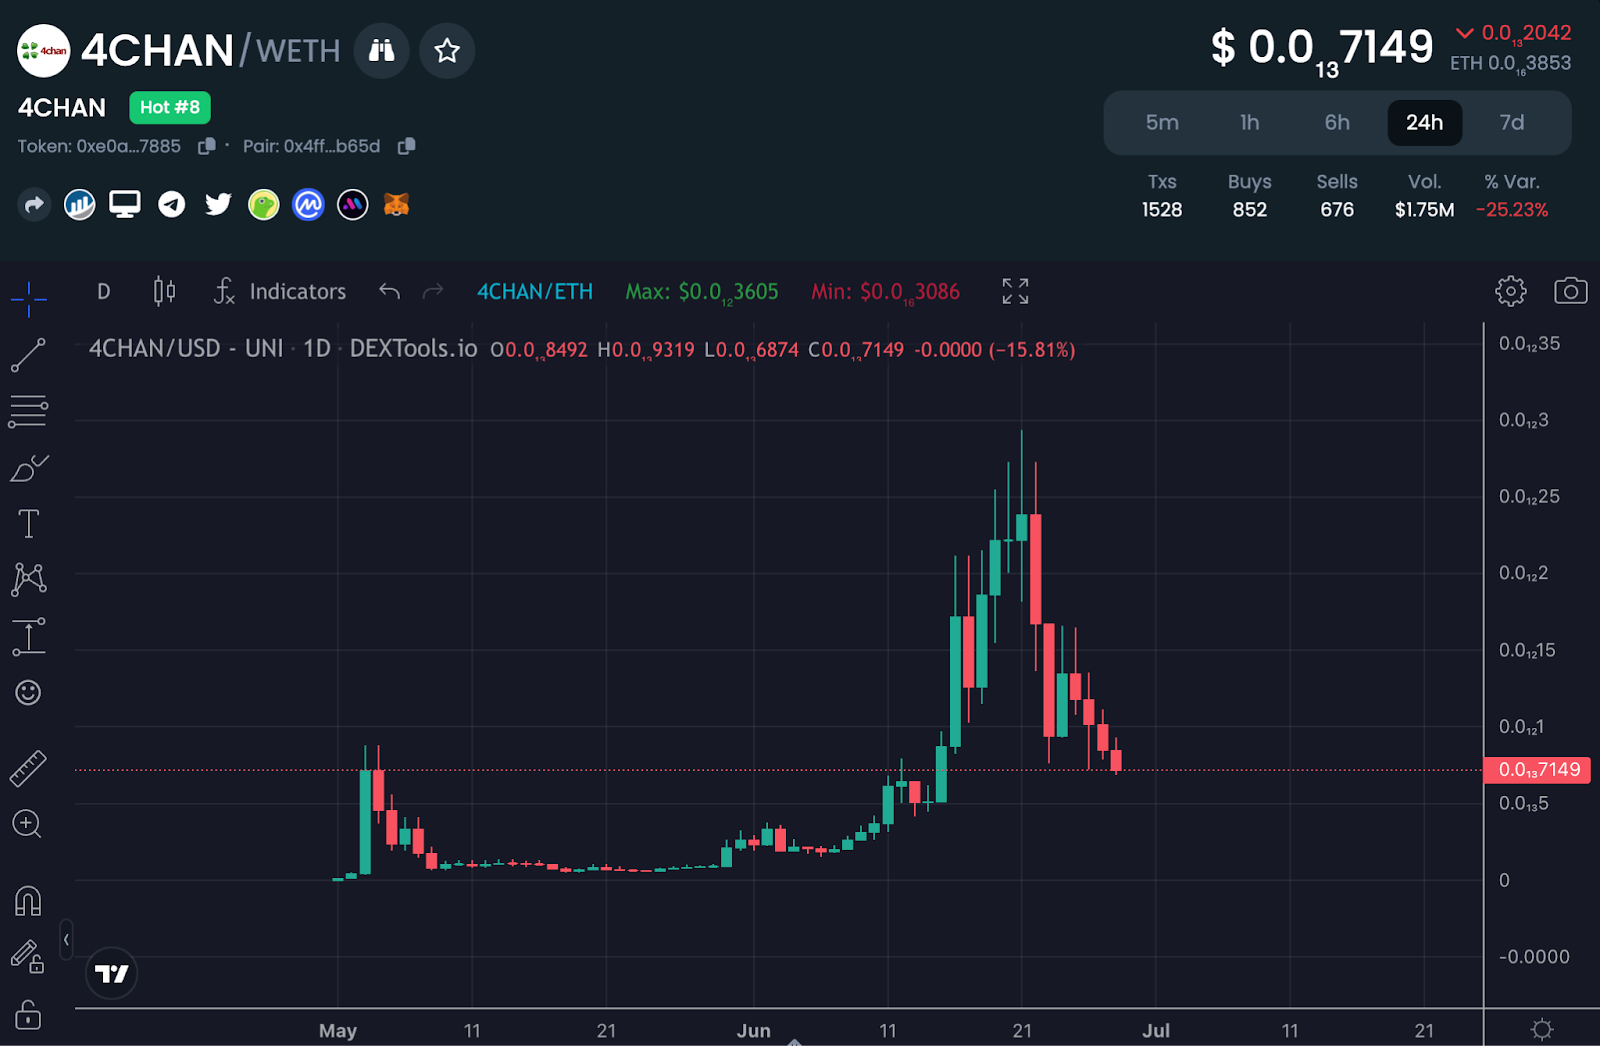Click the binoculars icon beside 4CHAN/WETH
Screen dimensions: 1600x1046
coord(381,50)
